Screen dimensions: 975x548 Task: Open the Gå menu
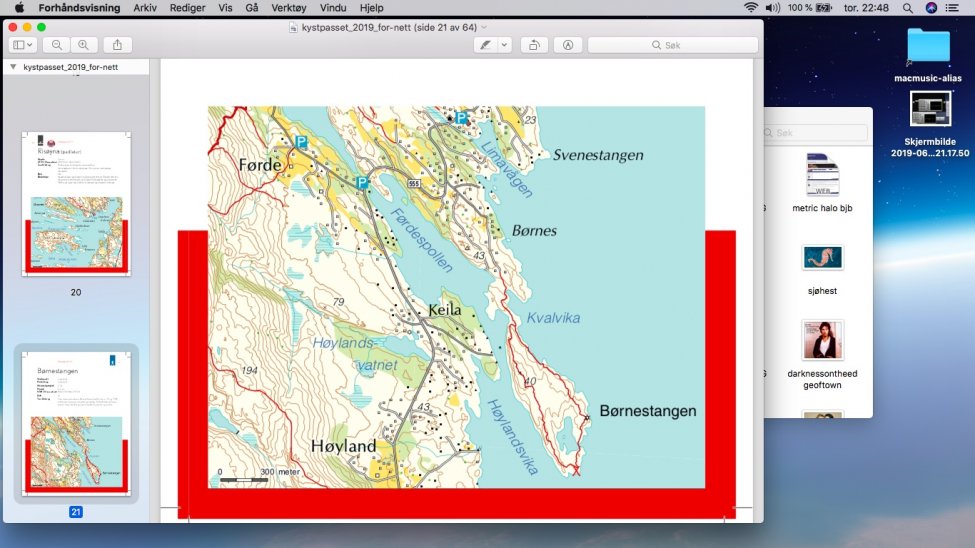(252, 7)
